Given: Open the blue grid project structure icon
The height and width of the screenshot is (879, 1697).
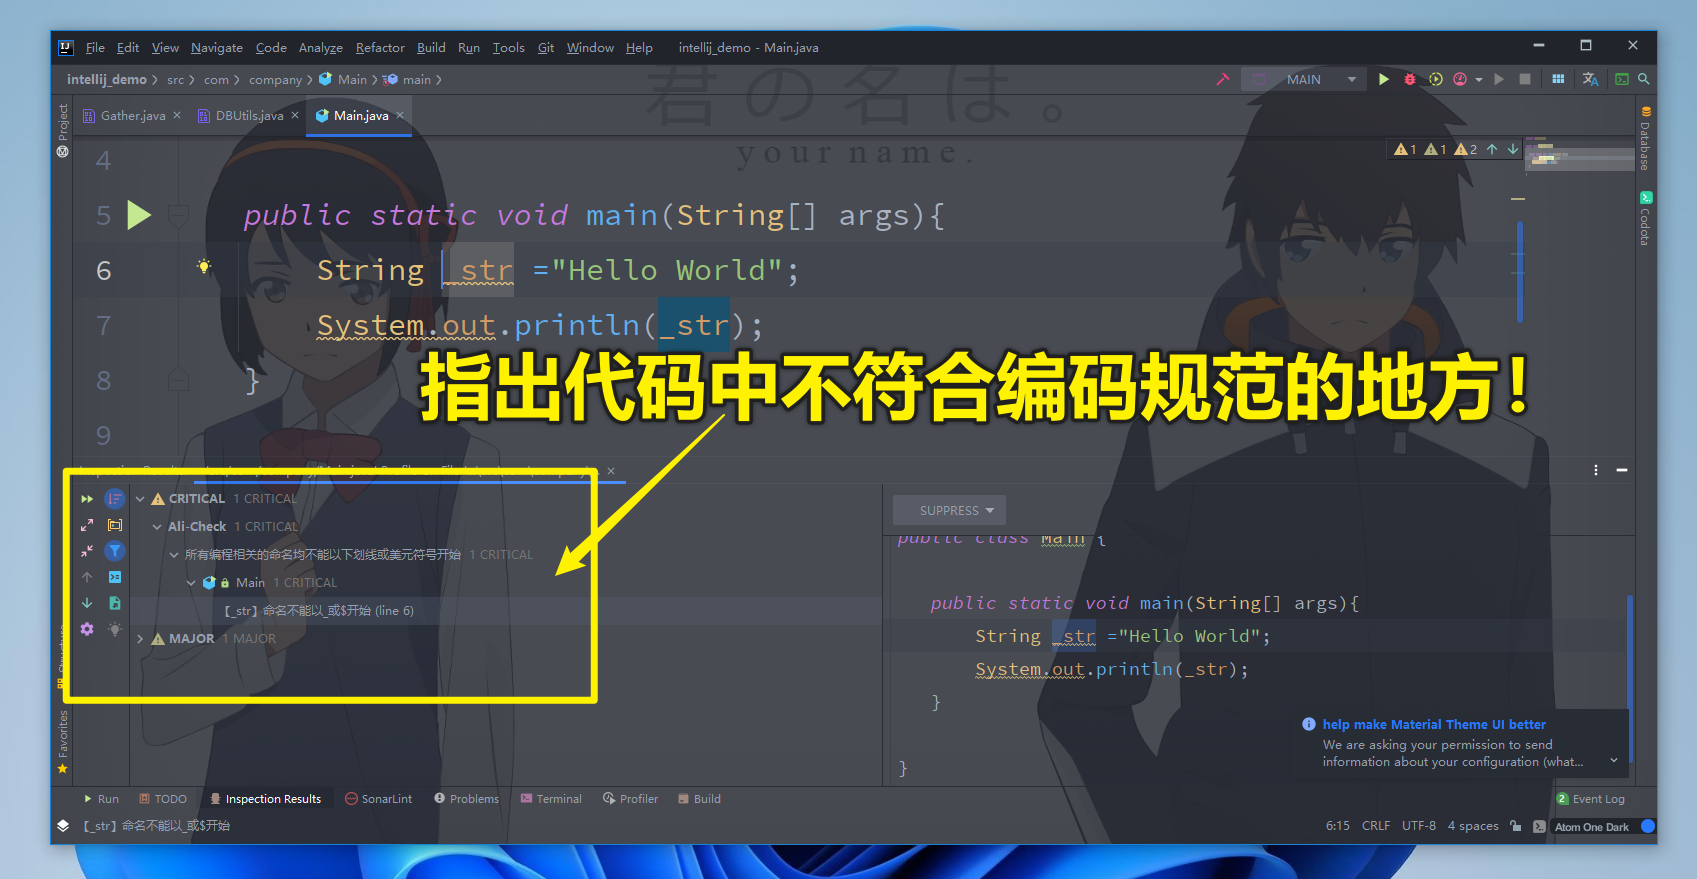Looking at the screenshot, I should tap(1558, 79).
